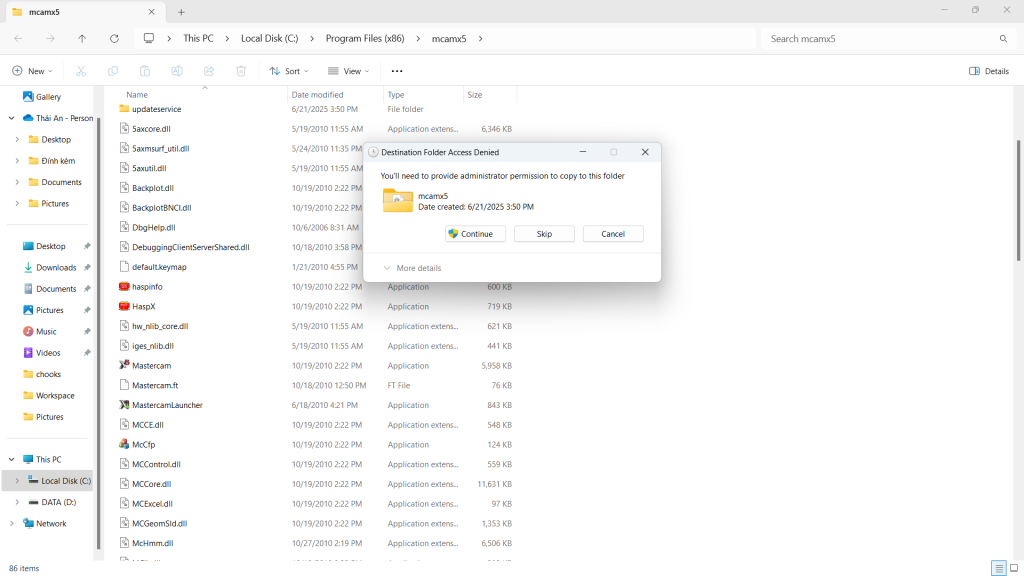Image resolution: width=1024 pixels, height=576 pixels.
Task: Click the Cut toolbar icon
Action: coord(81,71)
